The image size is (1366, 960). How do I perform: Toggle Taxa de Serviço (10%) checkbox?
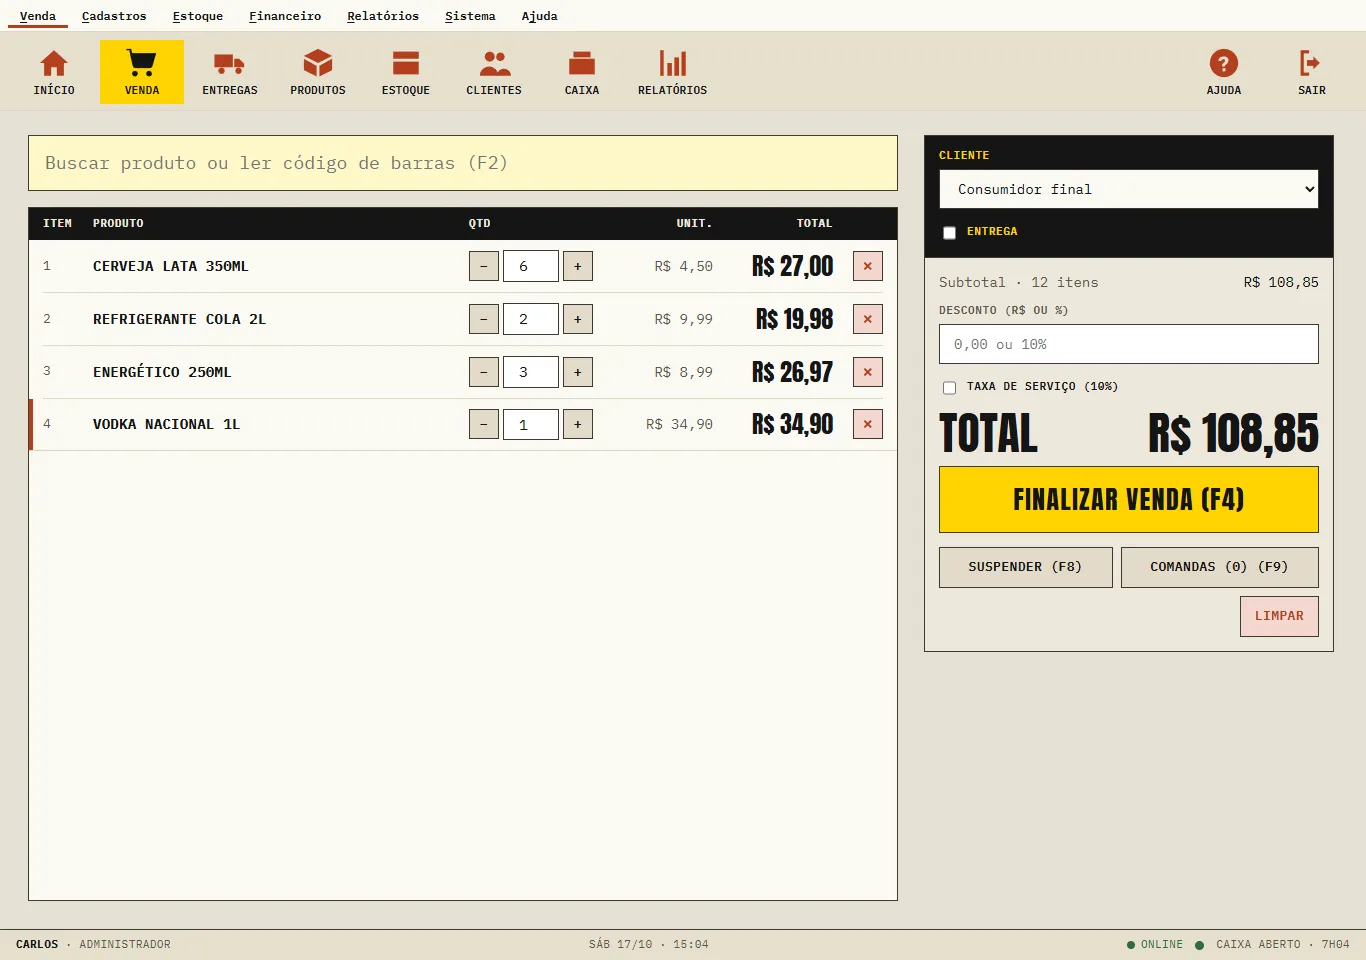tap(949, 387)
